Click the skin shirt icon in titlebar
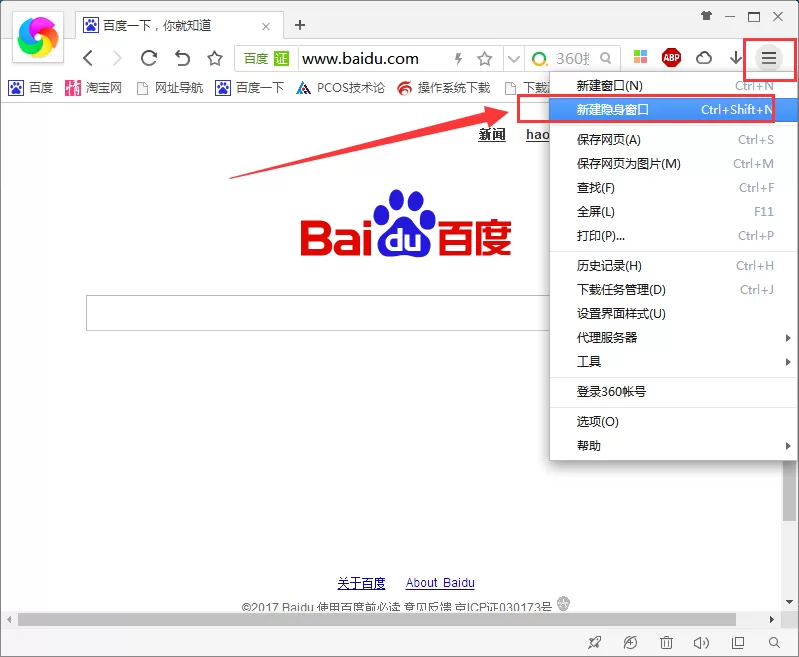 point(706,16)
